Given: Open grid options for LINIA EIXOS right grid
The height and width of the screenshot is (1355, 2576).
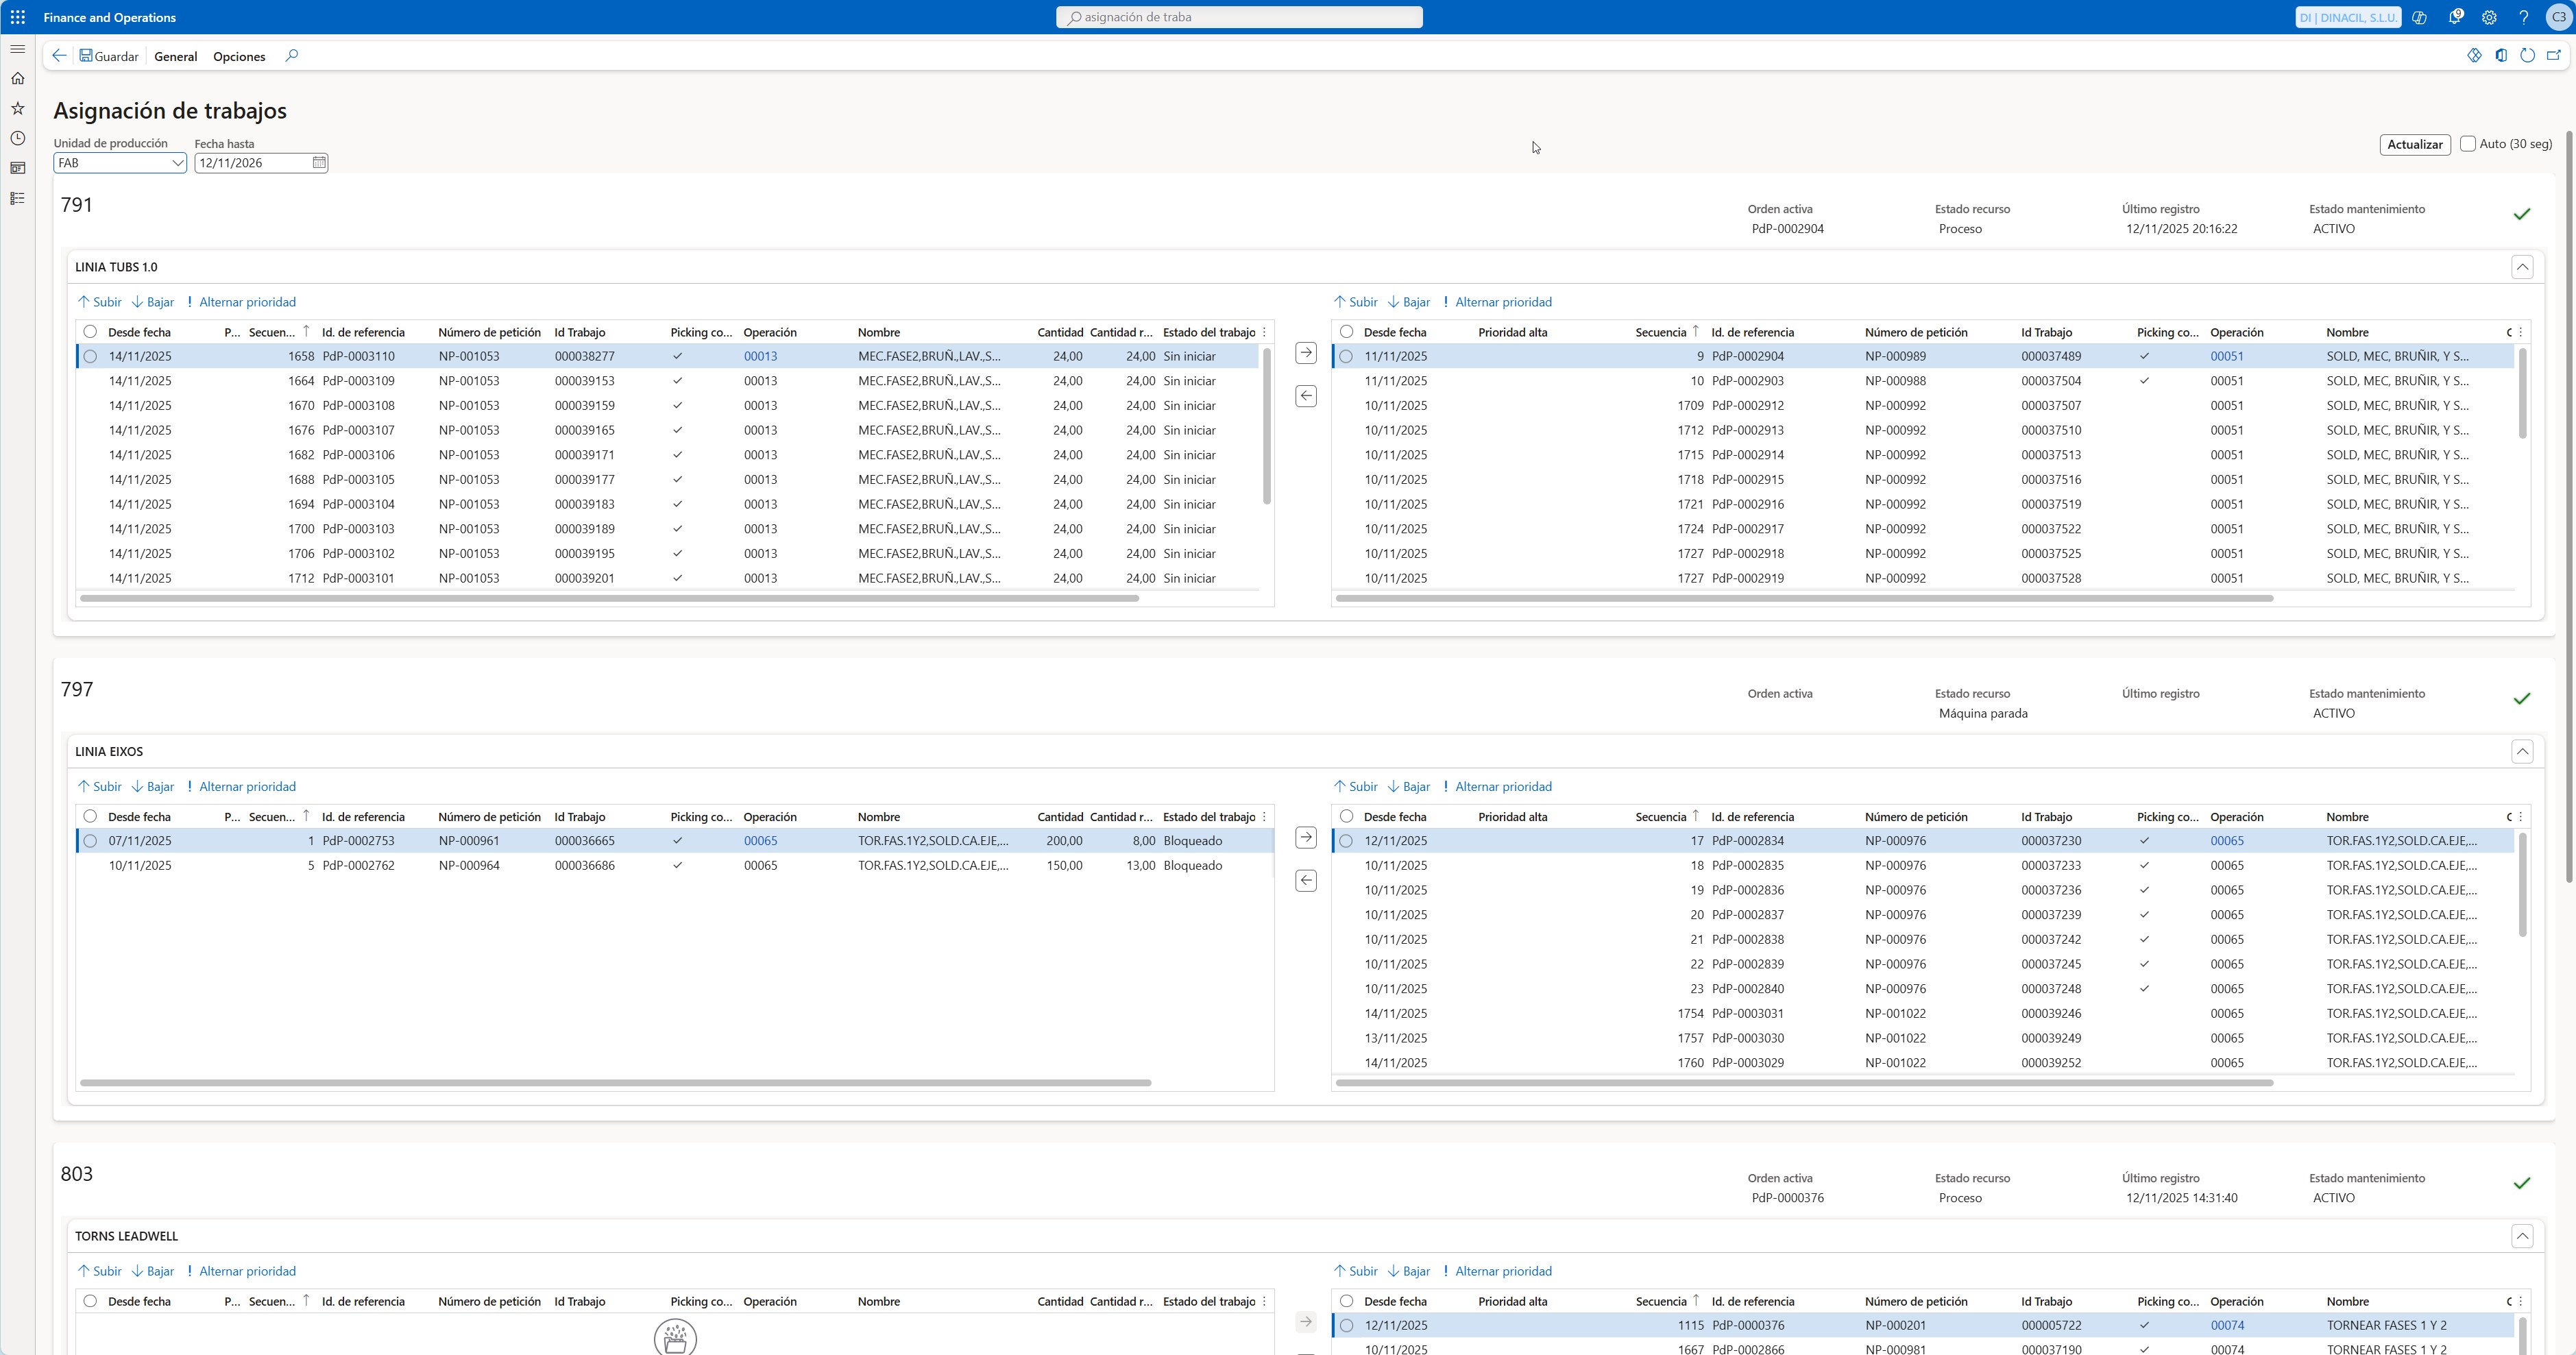Looking at the screenshot, I should (x=2521, y=817).
